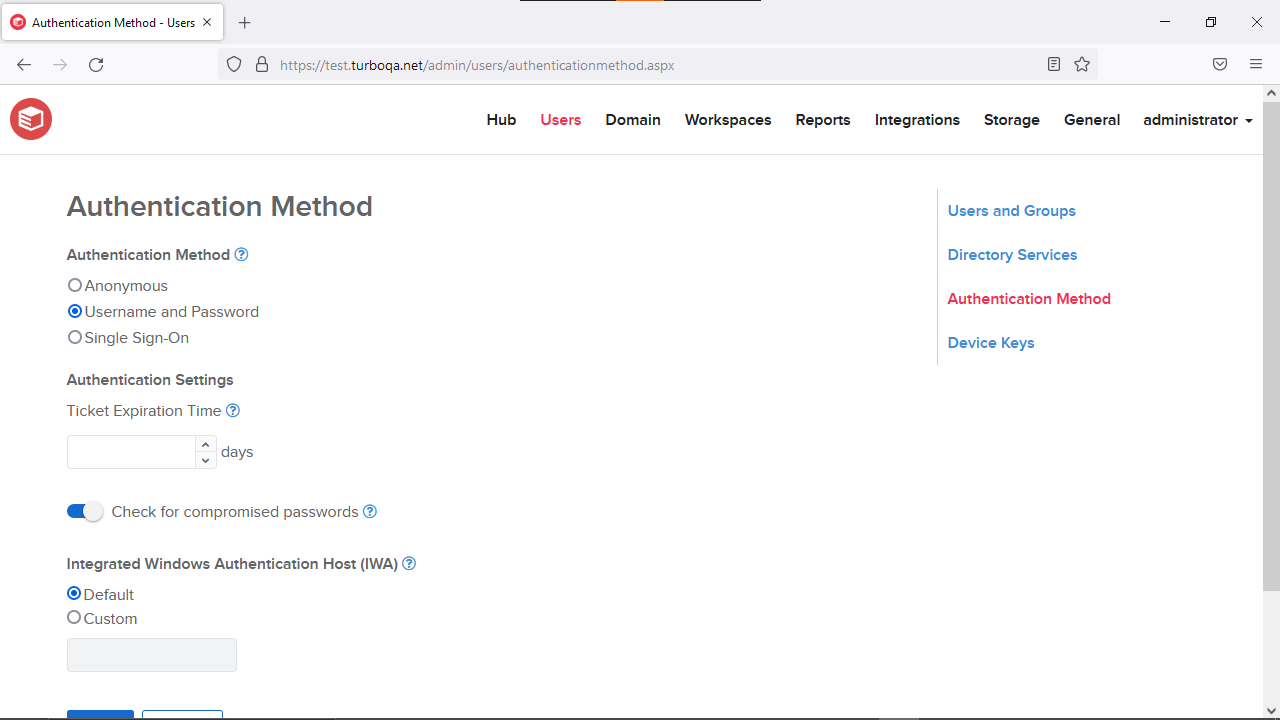Image resolution: width=1280 pixels, height=720 pixels.
Task: Click the custom IWA host field
Action: [x=152, y=655]
